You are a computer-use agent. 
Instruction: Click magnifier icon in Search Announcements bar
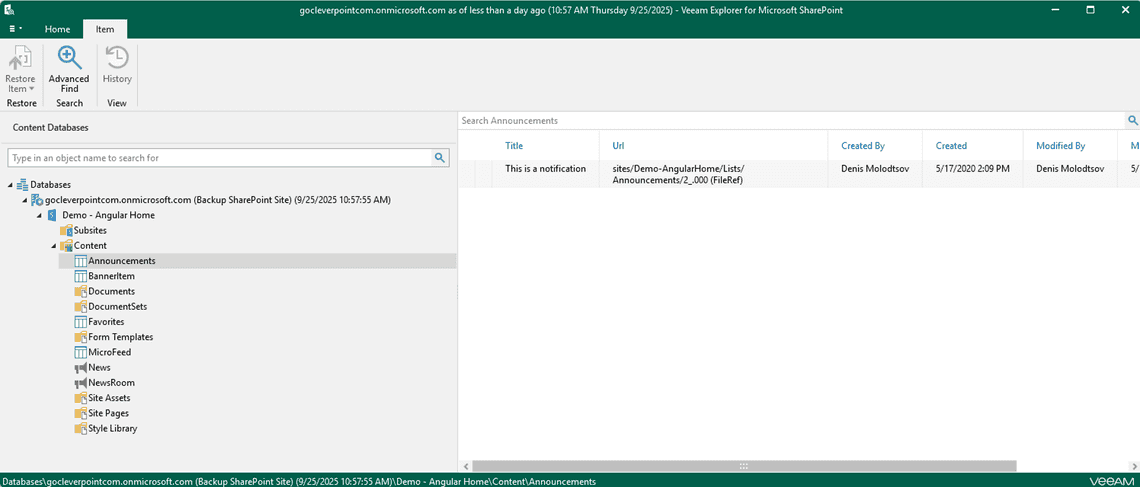point(1133,120)
